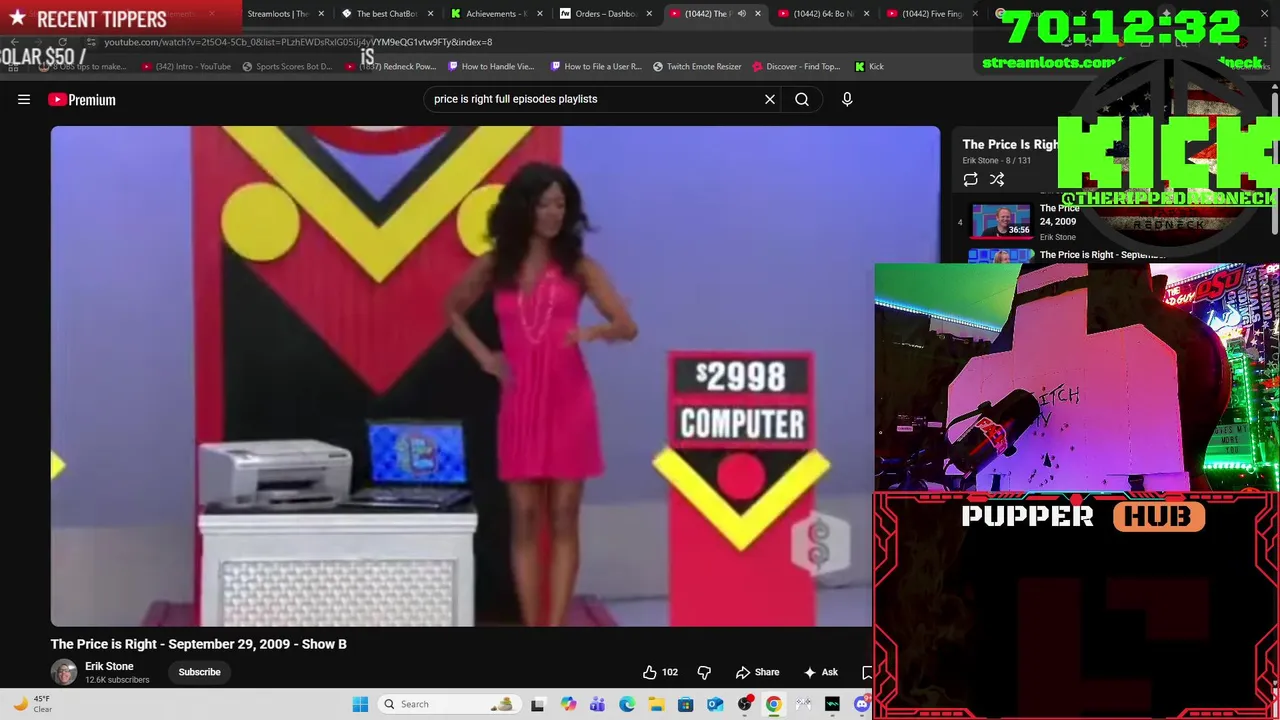Click the taskbar Search box
The image size is (1280, 720).
450,704
